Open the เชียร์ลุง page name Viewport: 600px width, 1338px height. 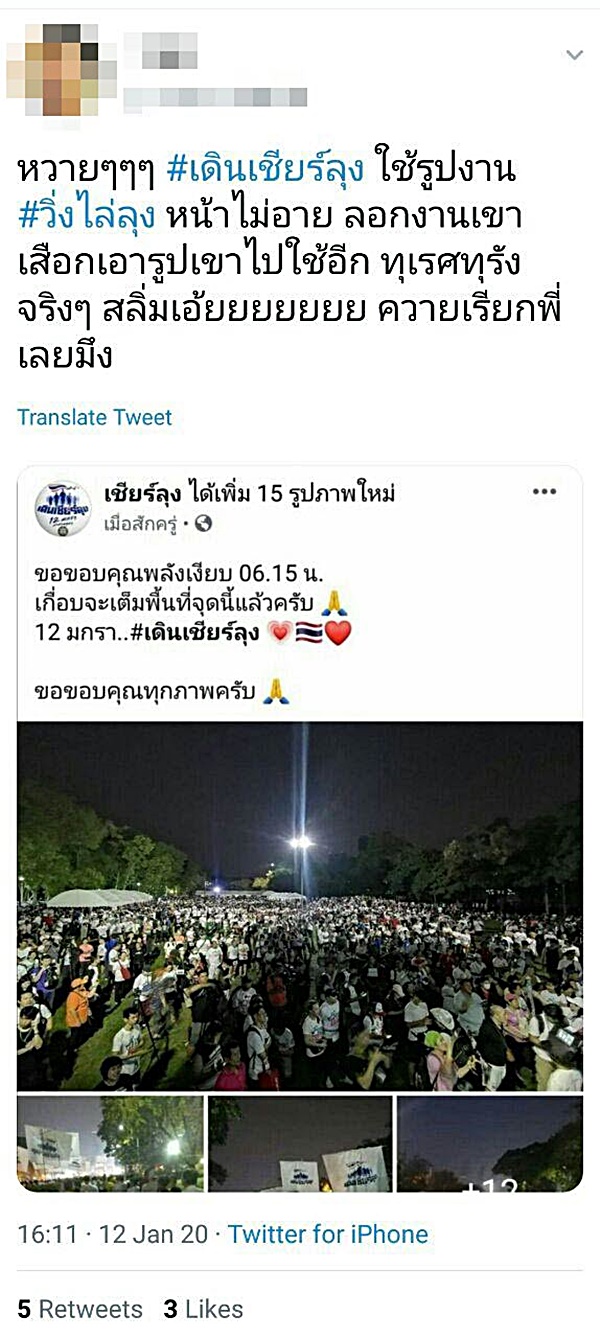136,494
